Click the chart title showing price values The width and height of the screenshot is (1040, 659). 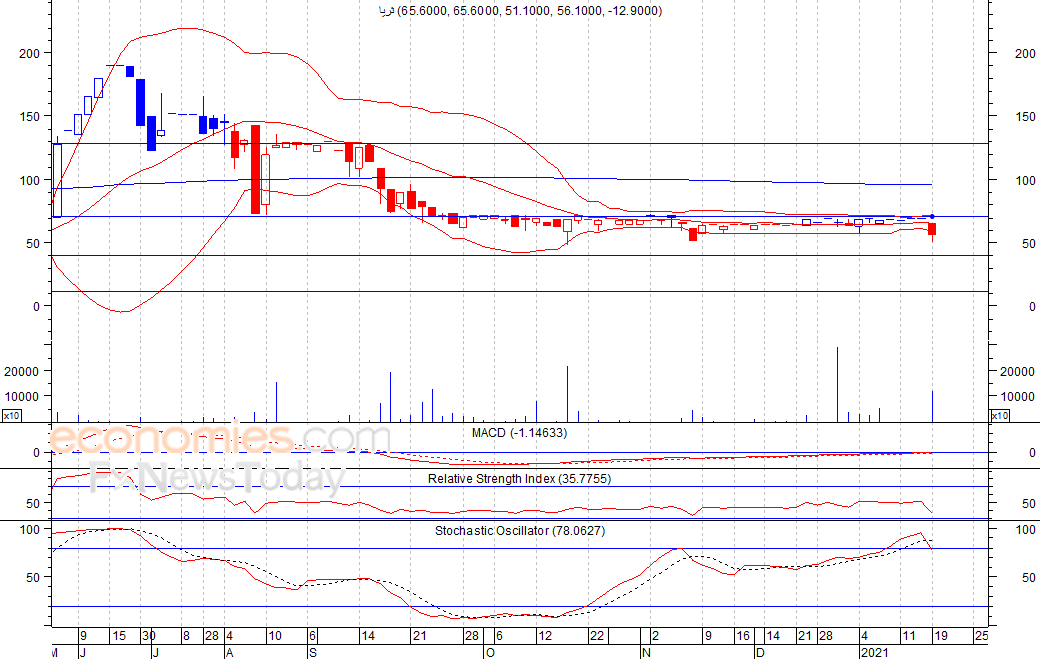click(x=519, y=11)
